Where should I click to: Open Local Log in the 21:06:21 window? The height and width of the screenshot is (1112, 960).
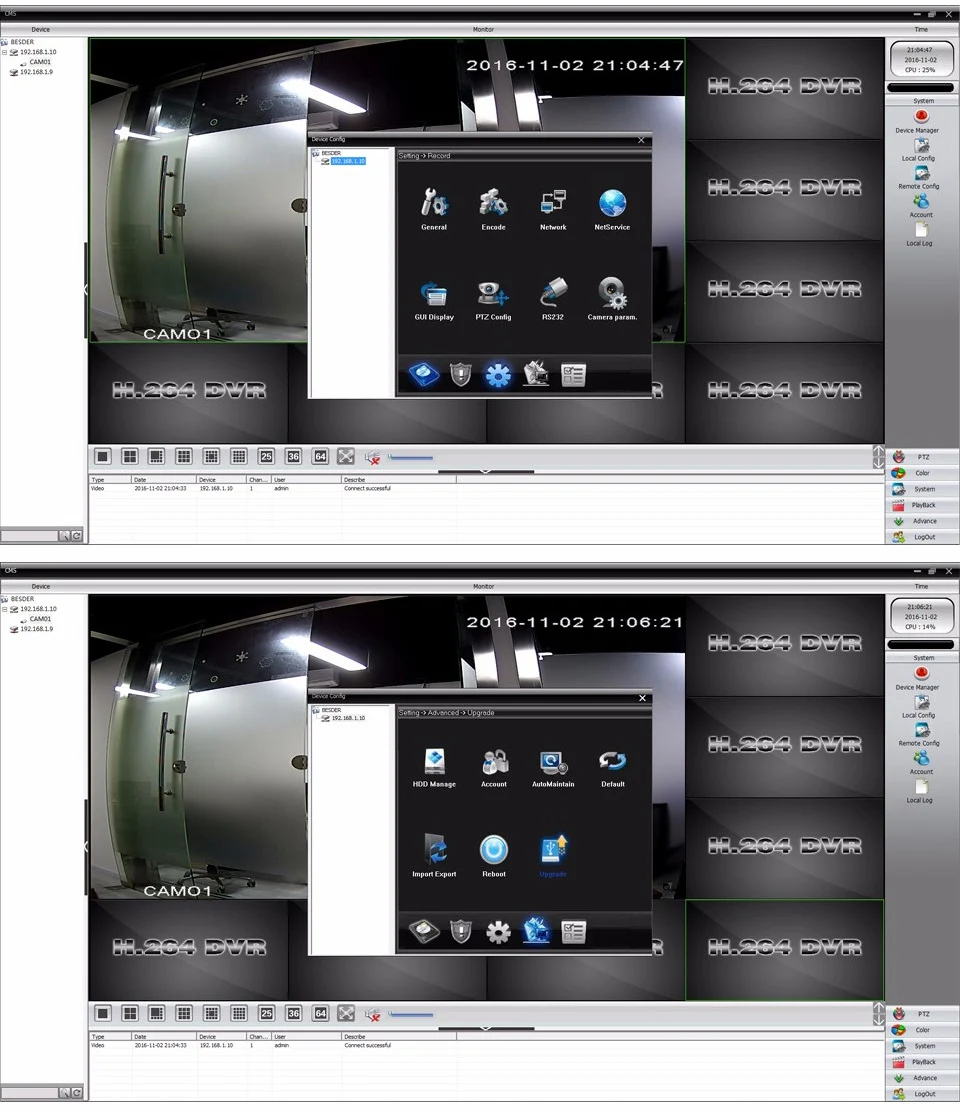click(x=920, y=791)
